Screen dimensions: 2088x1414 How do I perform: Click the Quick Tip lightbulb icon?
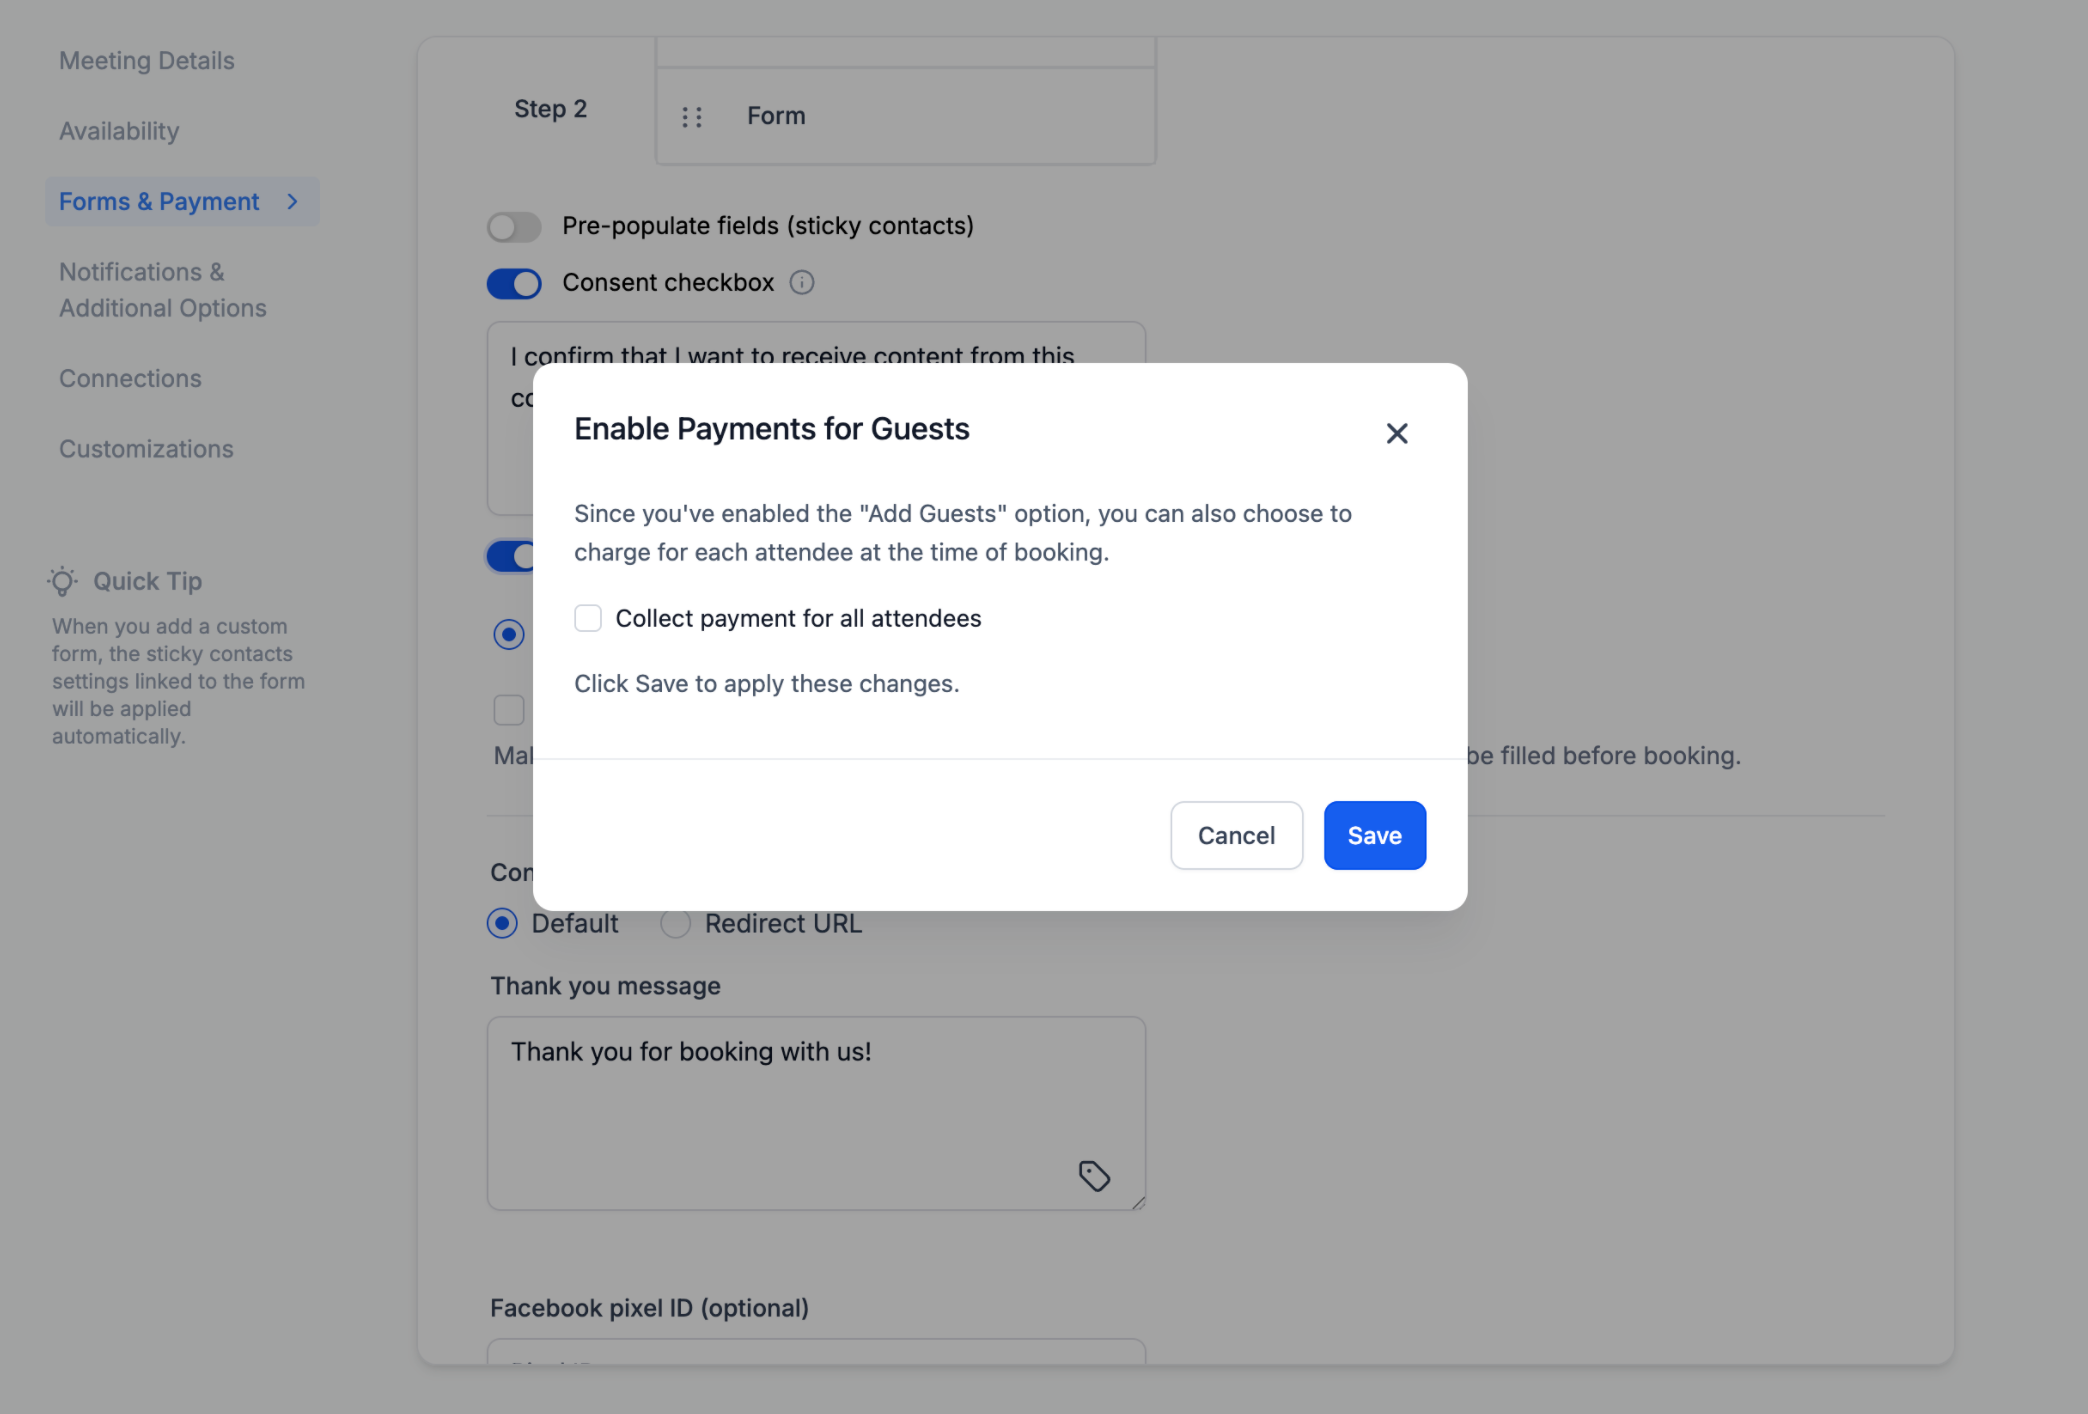[63, 581]
